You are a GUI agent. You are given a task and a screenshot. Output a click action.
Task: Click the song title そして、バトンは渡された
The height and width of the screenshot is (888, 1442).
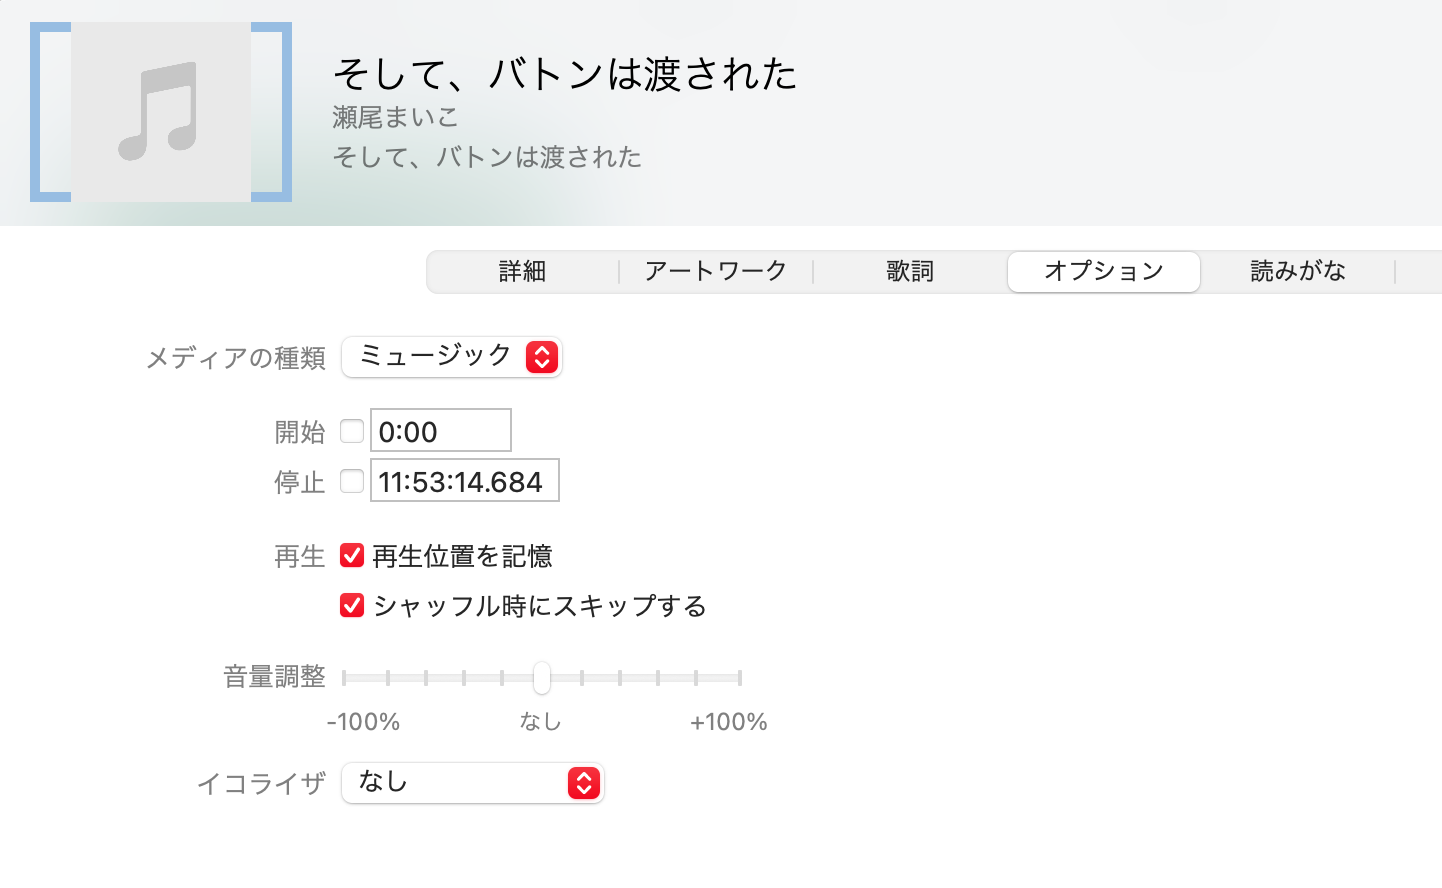[x=564, y=74]
